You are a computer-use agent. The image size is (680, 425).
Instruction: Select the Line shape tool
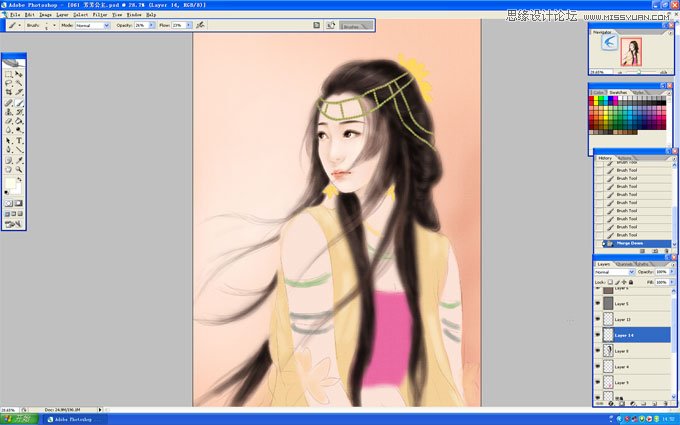19,149
